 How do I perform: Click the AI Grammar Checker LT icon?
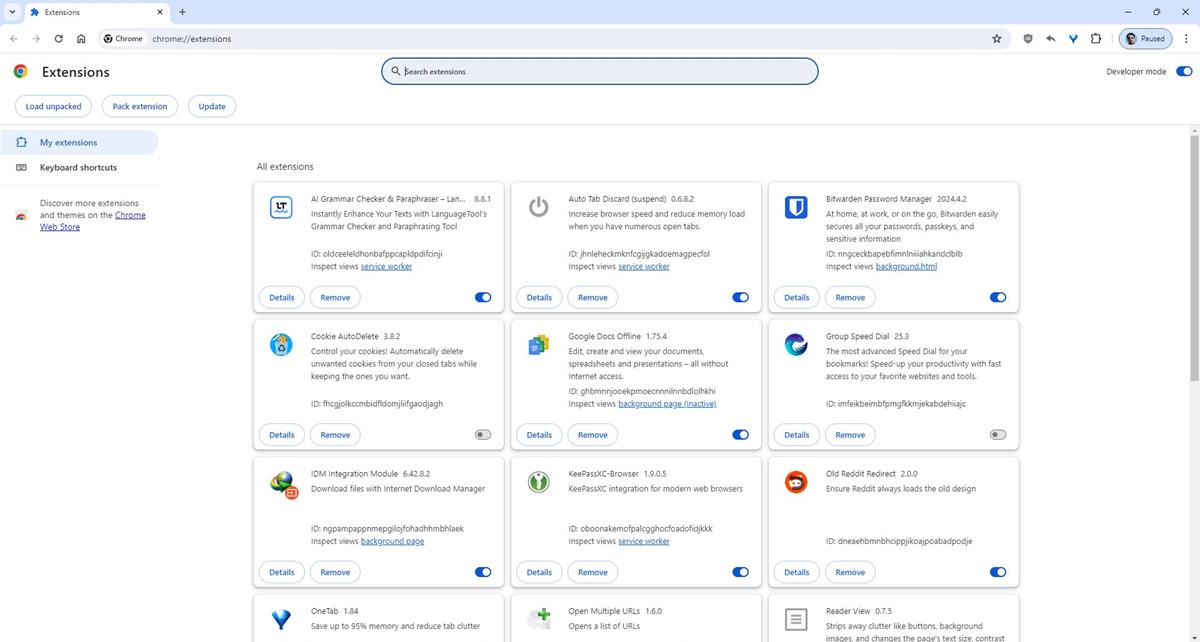281,206
